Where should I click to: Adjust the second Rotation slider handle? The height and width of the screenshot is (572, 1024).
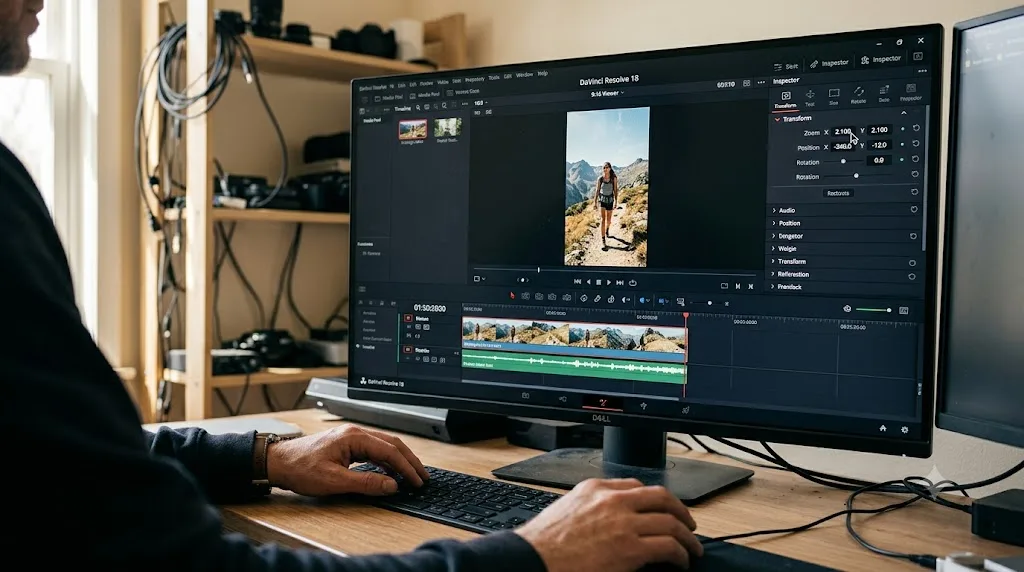pyautogui.click(x=856, y=176)
